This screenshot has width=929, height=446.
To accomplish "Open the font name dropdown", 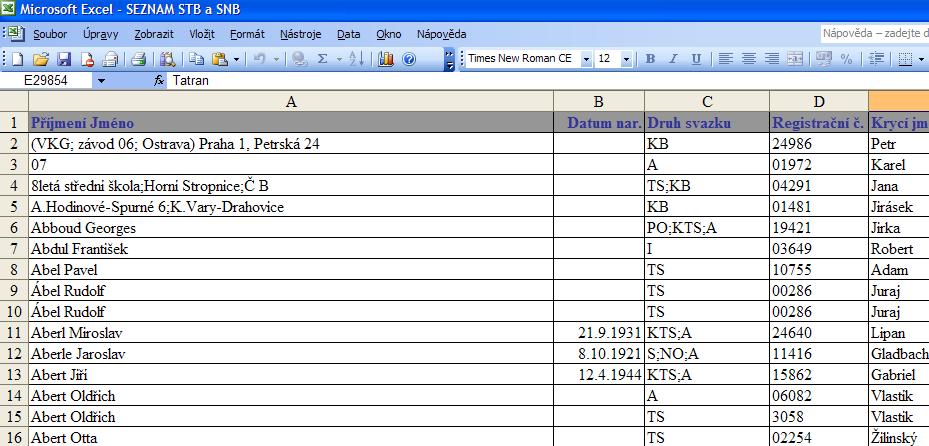I will 586,59.
